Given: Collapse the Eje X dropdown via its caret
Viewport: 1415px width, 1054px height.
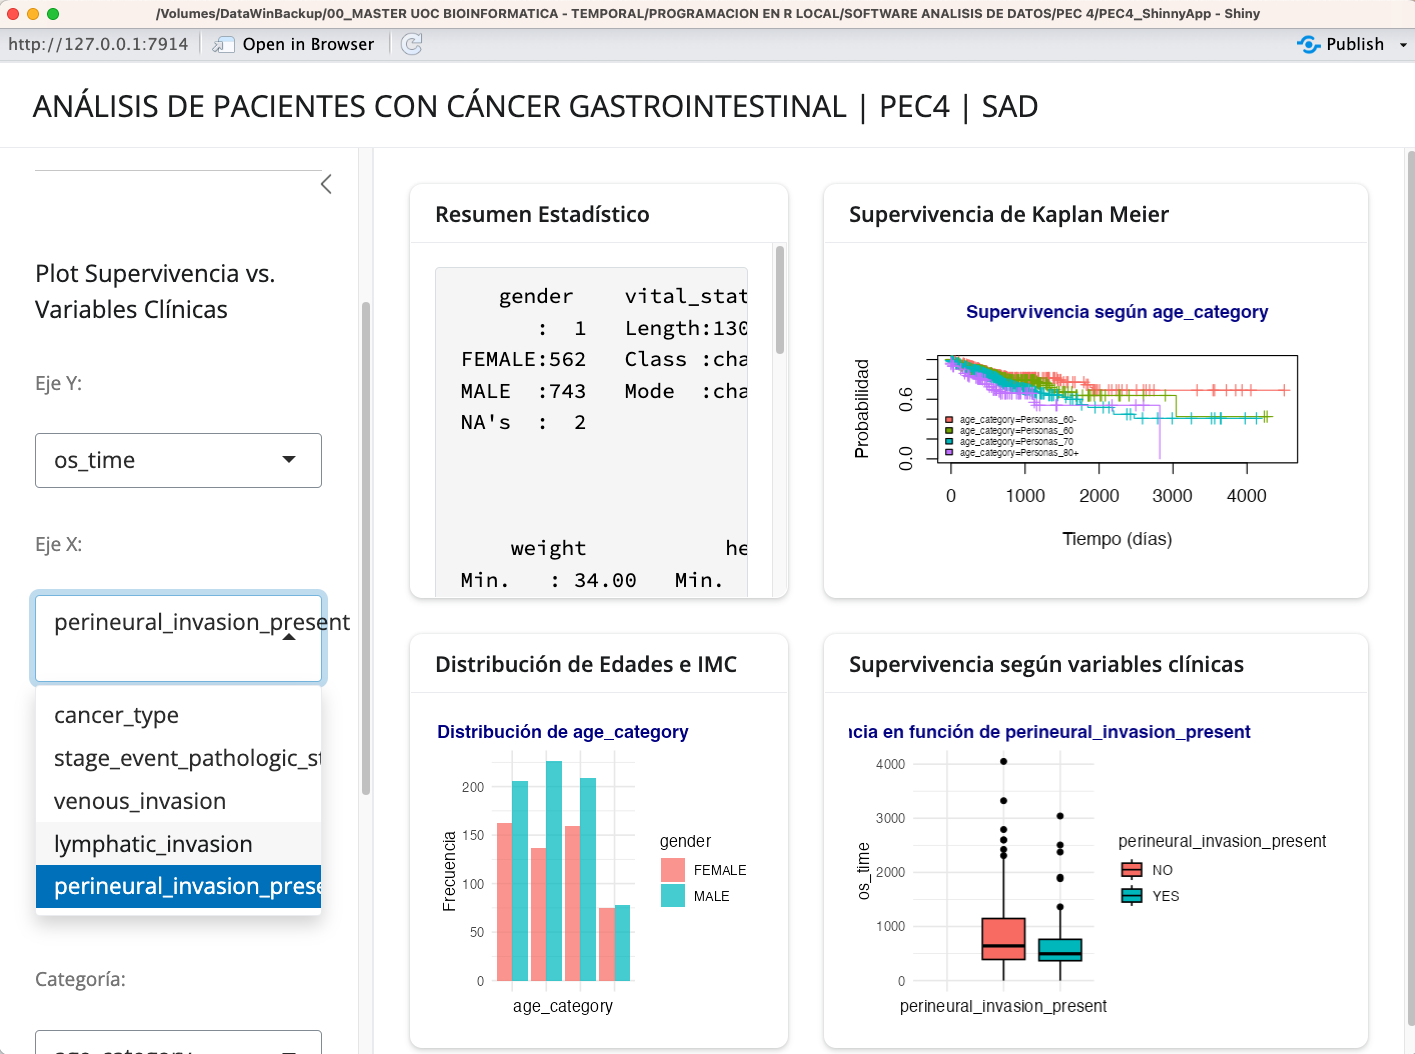Looking at the screenshot, I should coord(289,638).
